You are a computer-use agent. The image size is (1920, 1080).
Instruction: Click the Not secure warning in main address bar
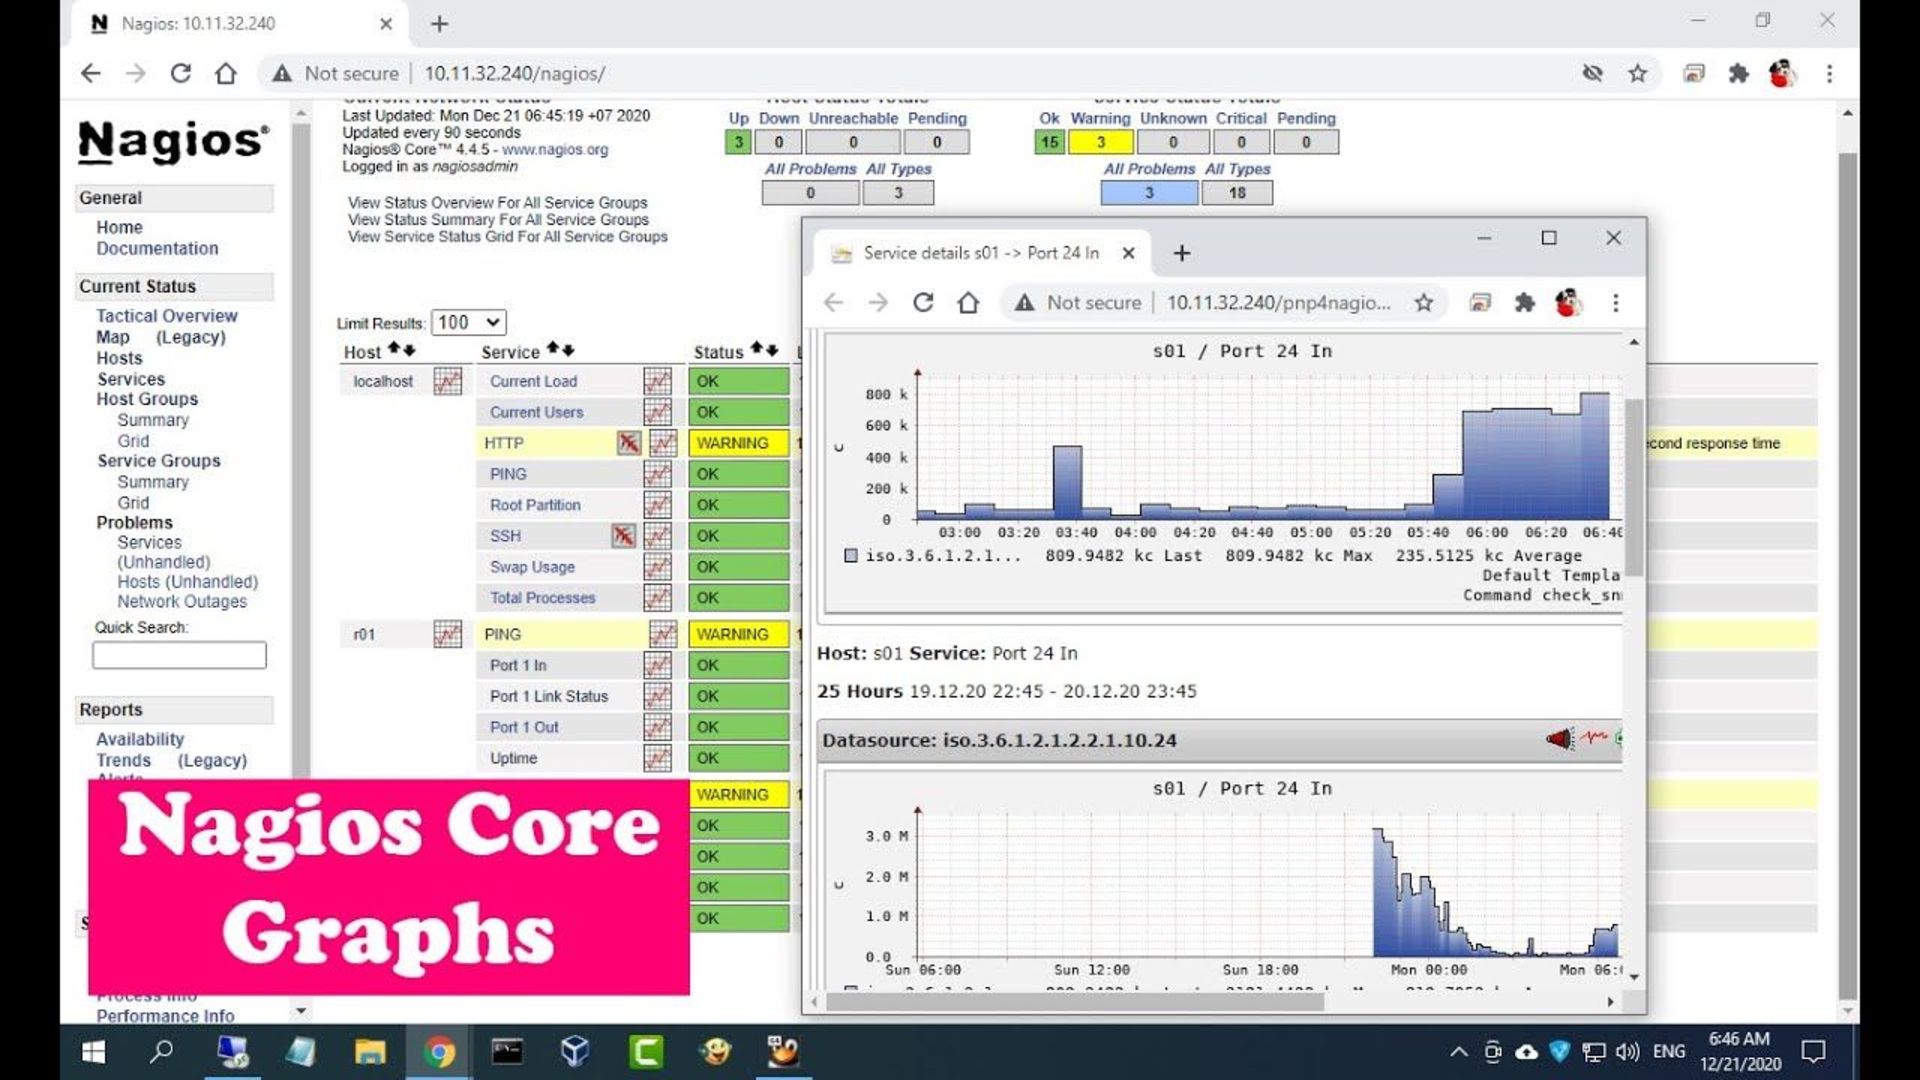coord(335,73)
